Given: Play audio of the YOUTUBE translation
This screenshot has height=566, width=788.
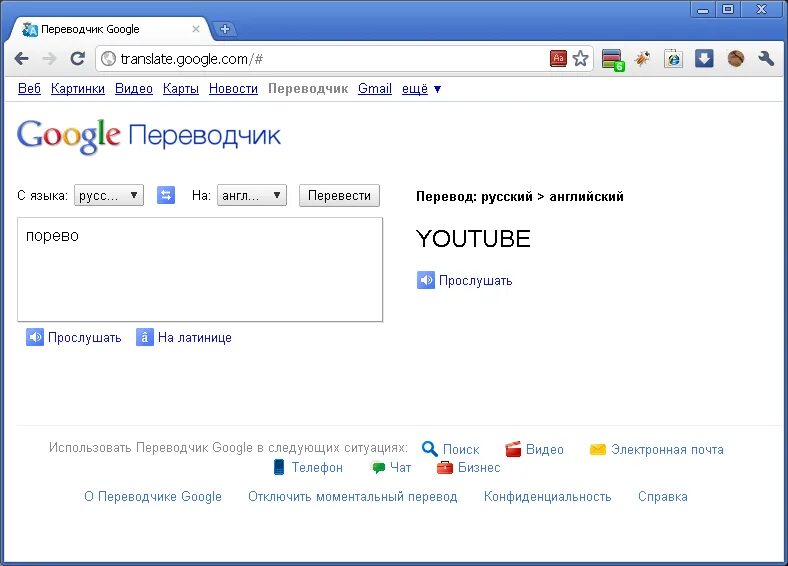Looking at the screenshot, I should pyautogui.click(x=426, y=280).
